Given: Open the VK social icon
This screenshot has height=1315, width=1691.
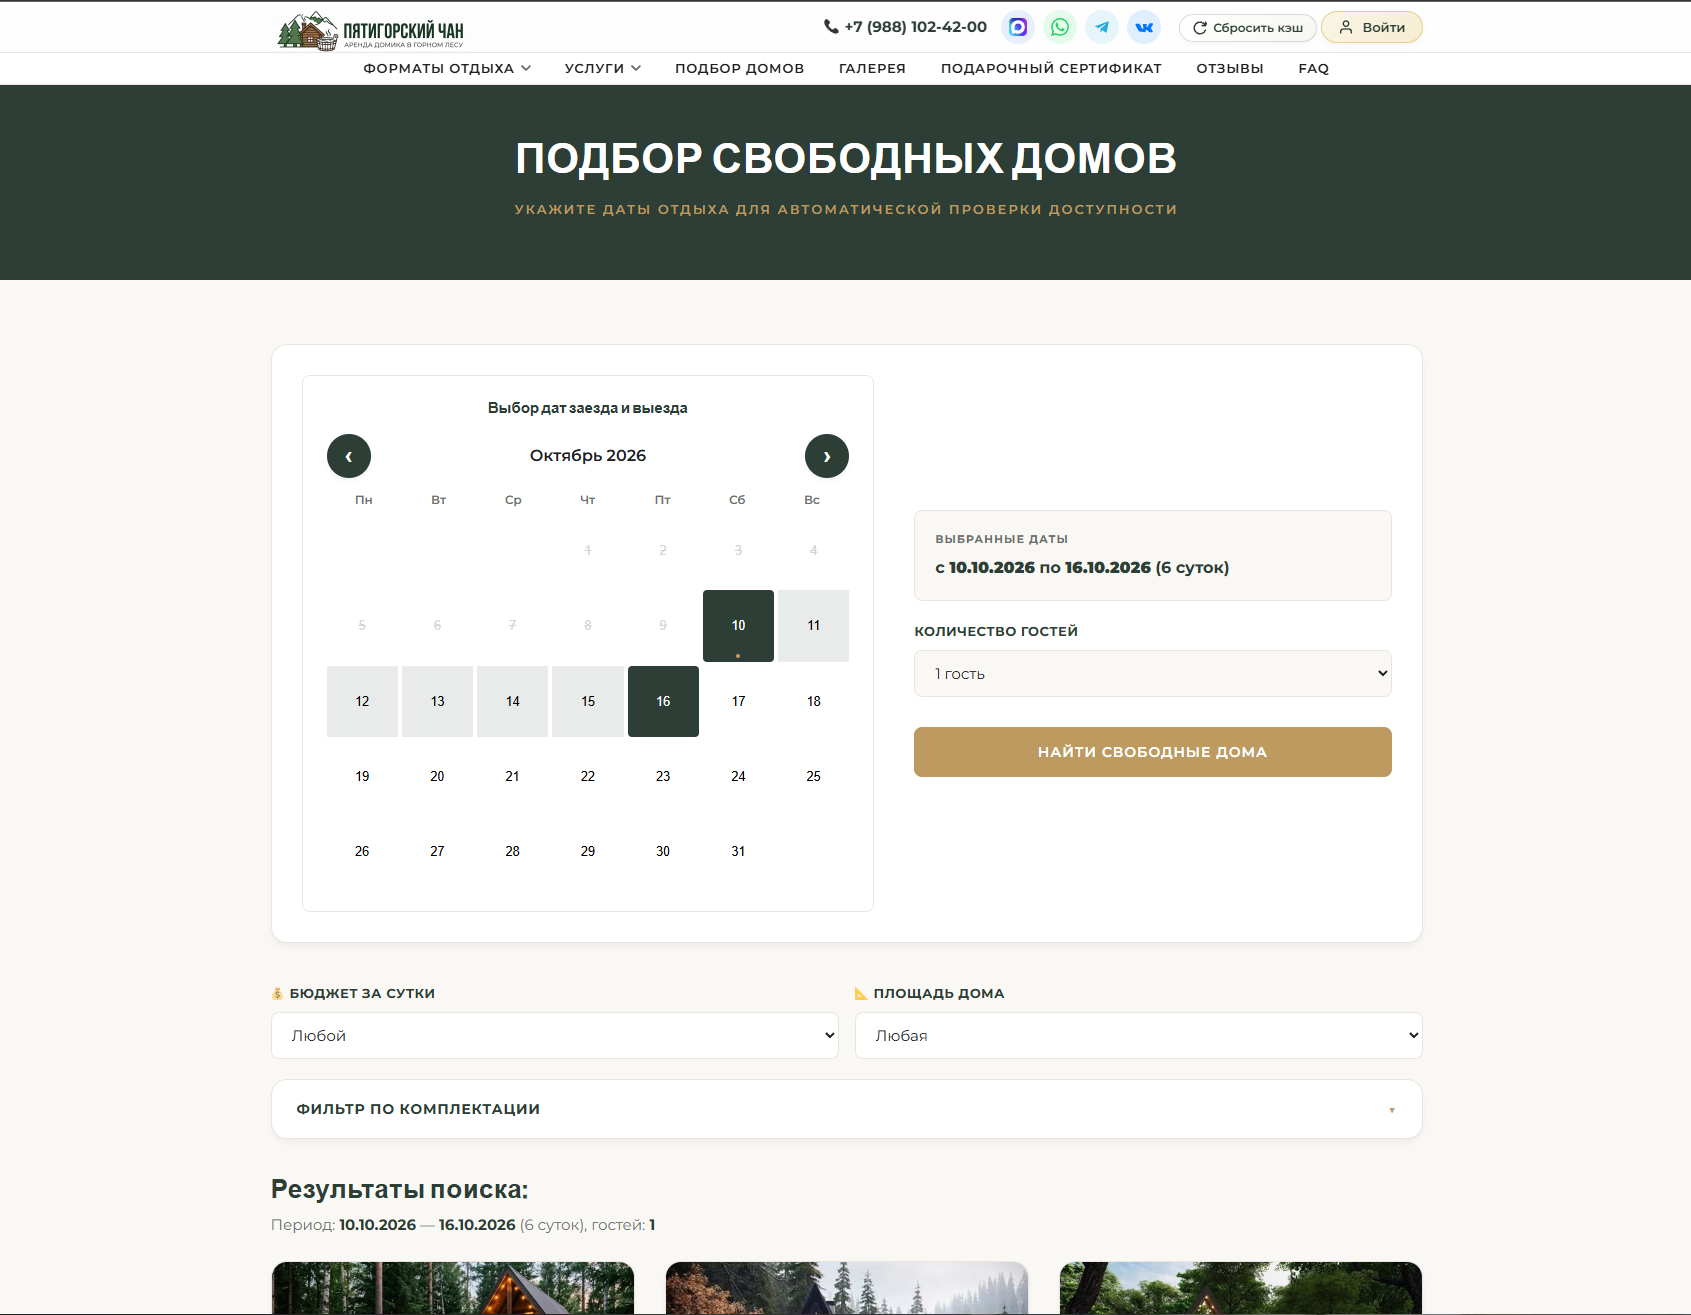Looking at the screenshot, I should [x=1144, y=27].
